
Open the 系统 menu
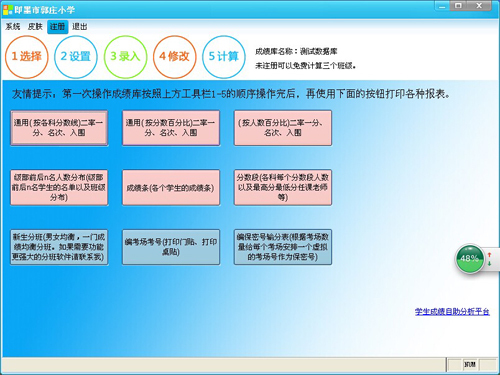pyautogui.click(x=13, y=27)
